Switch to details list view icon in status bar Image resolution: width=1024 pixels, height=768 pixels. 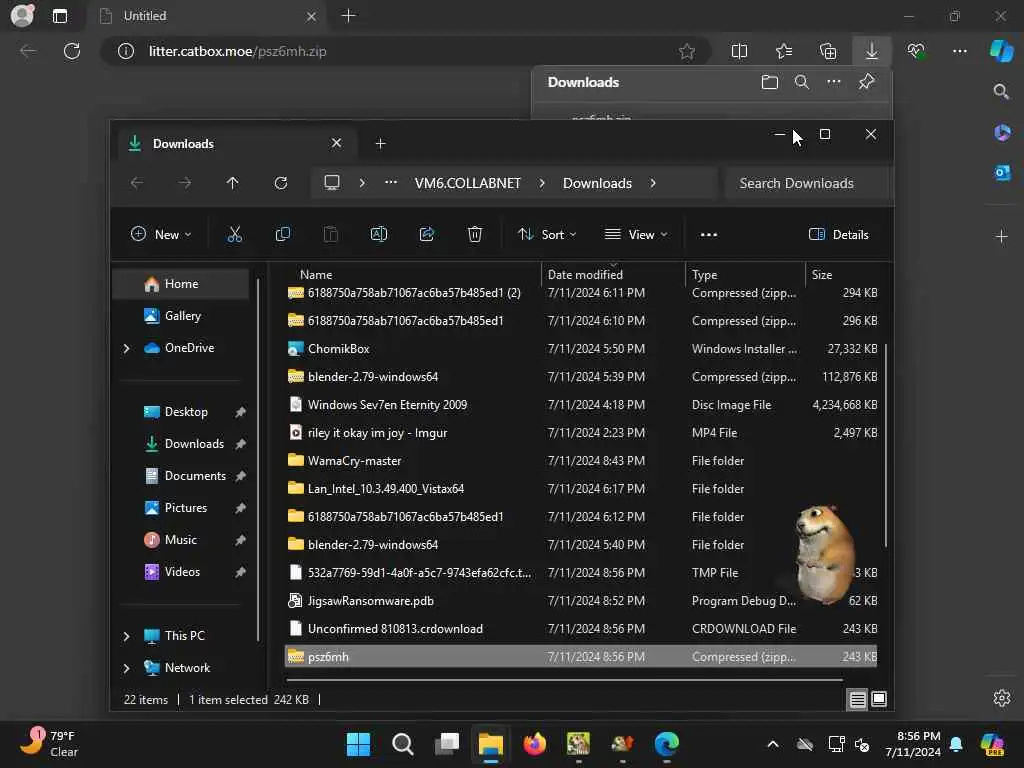857,700
